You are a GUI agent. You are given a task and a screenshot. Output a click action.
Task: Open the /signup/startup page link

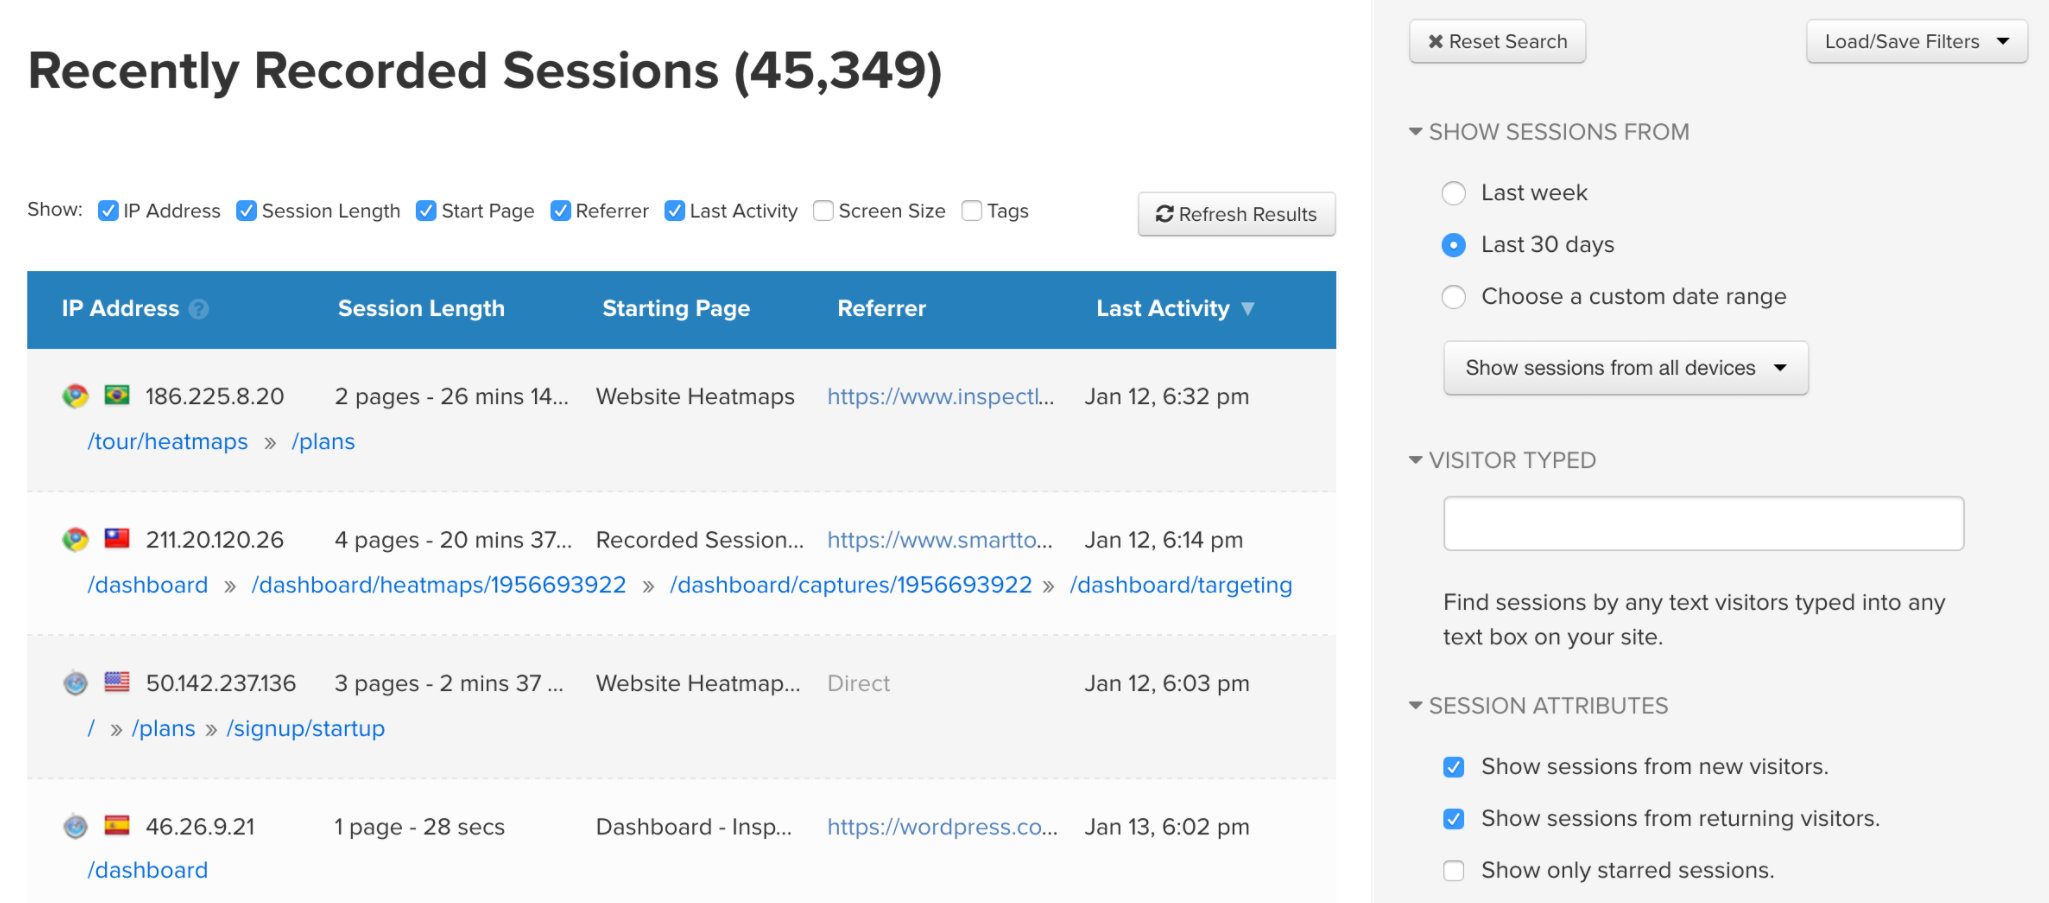pos(305,729)
